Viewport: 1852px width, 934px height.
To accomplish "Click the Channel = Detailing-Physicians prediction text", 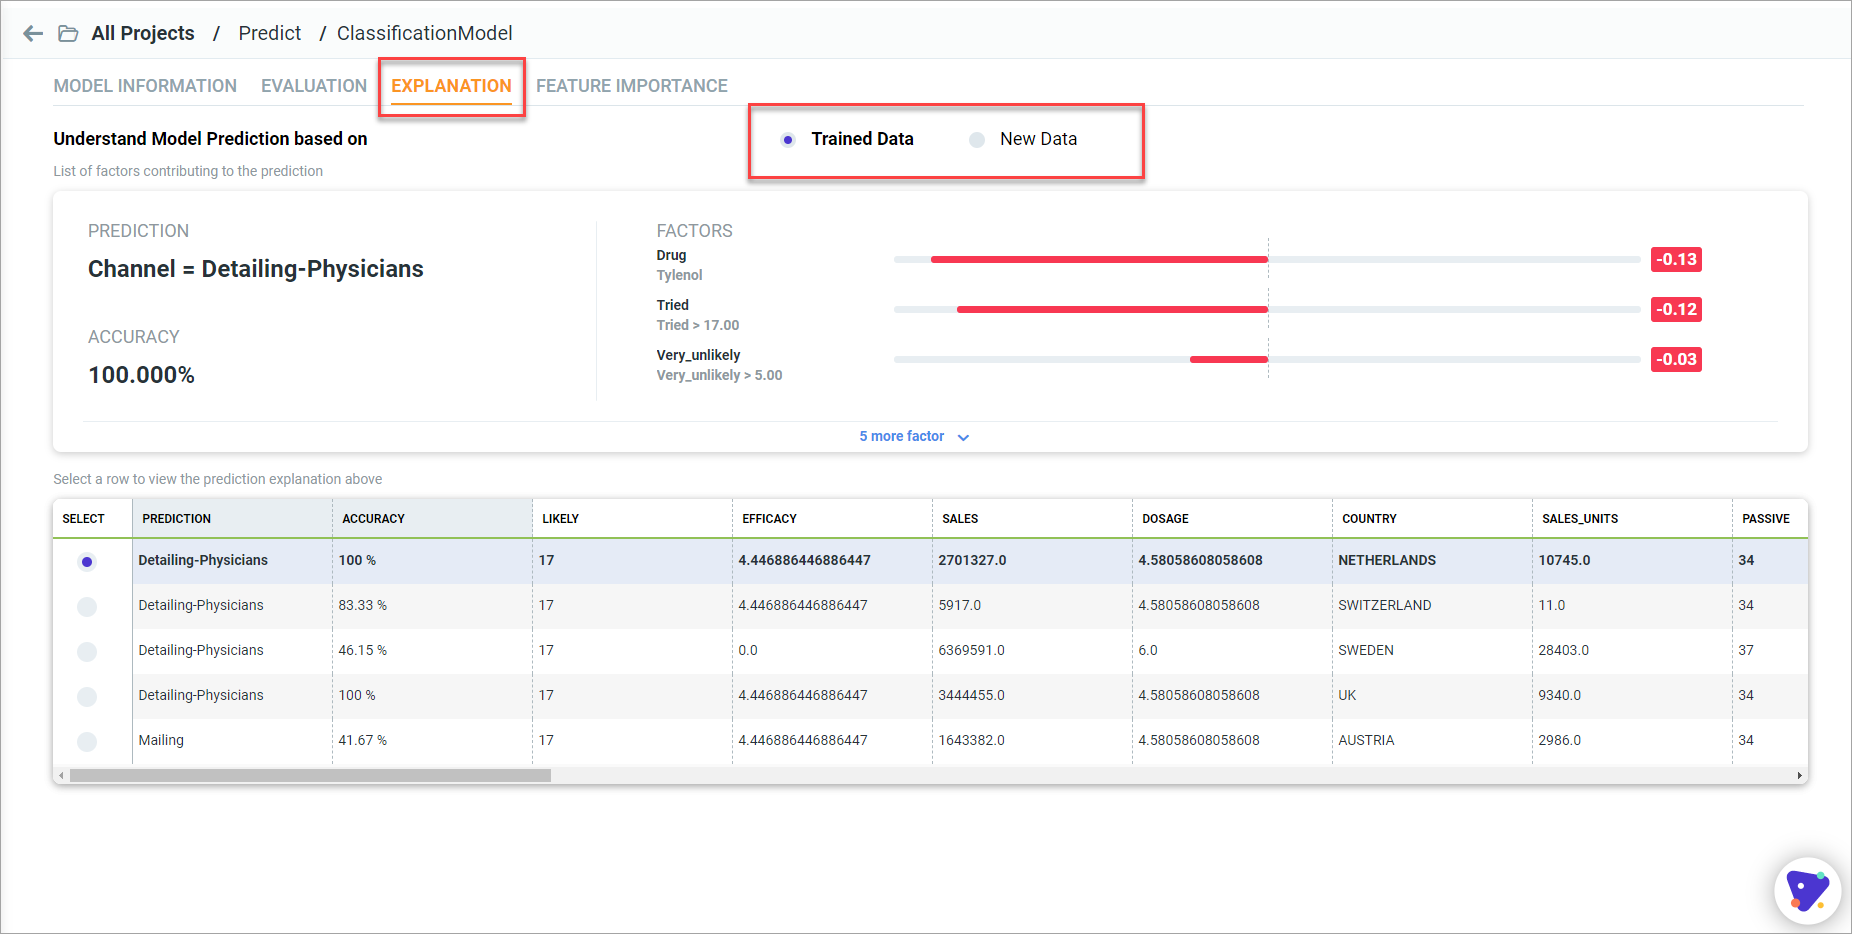I will click(256, 269).
